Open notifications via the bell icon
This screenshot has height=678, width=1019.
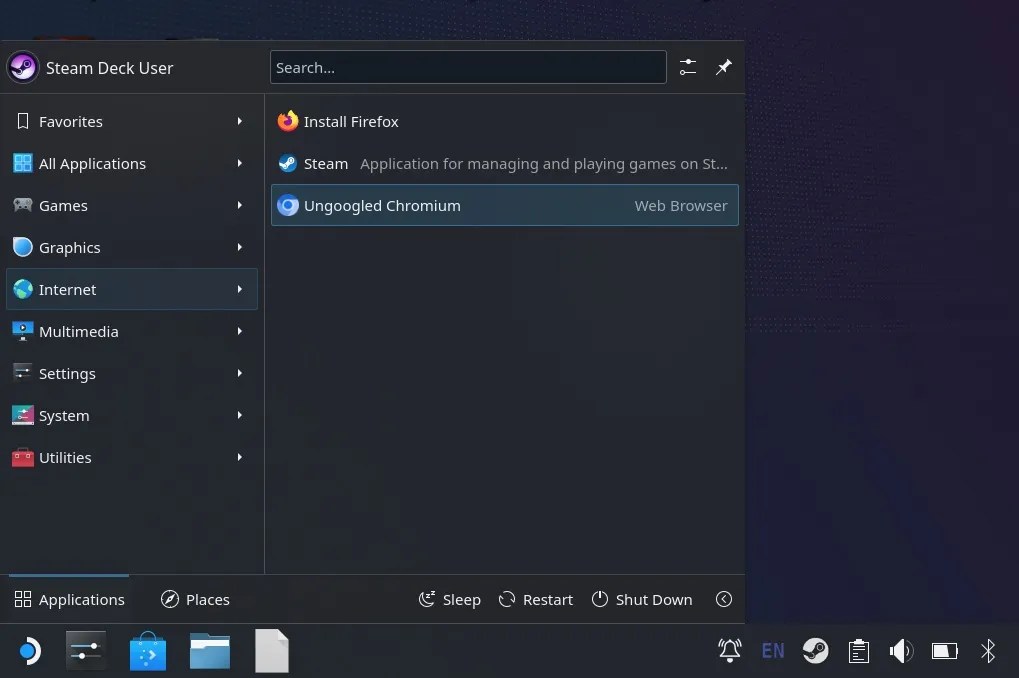[729, 651]
